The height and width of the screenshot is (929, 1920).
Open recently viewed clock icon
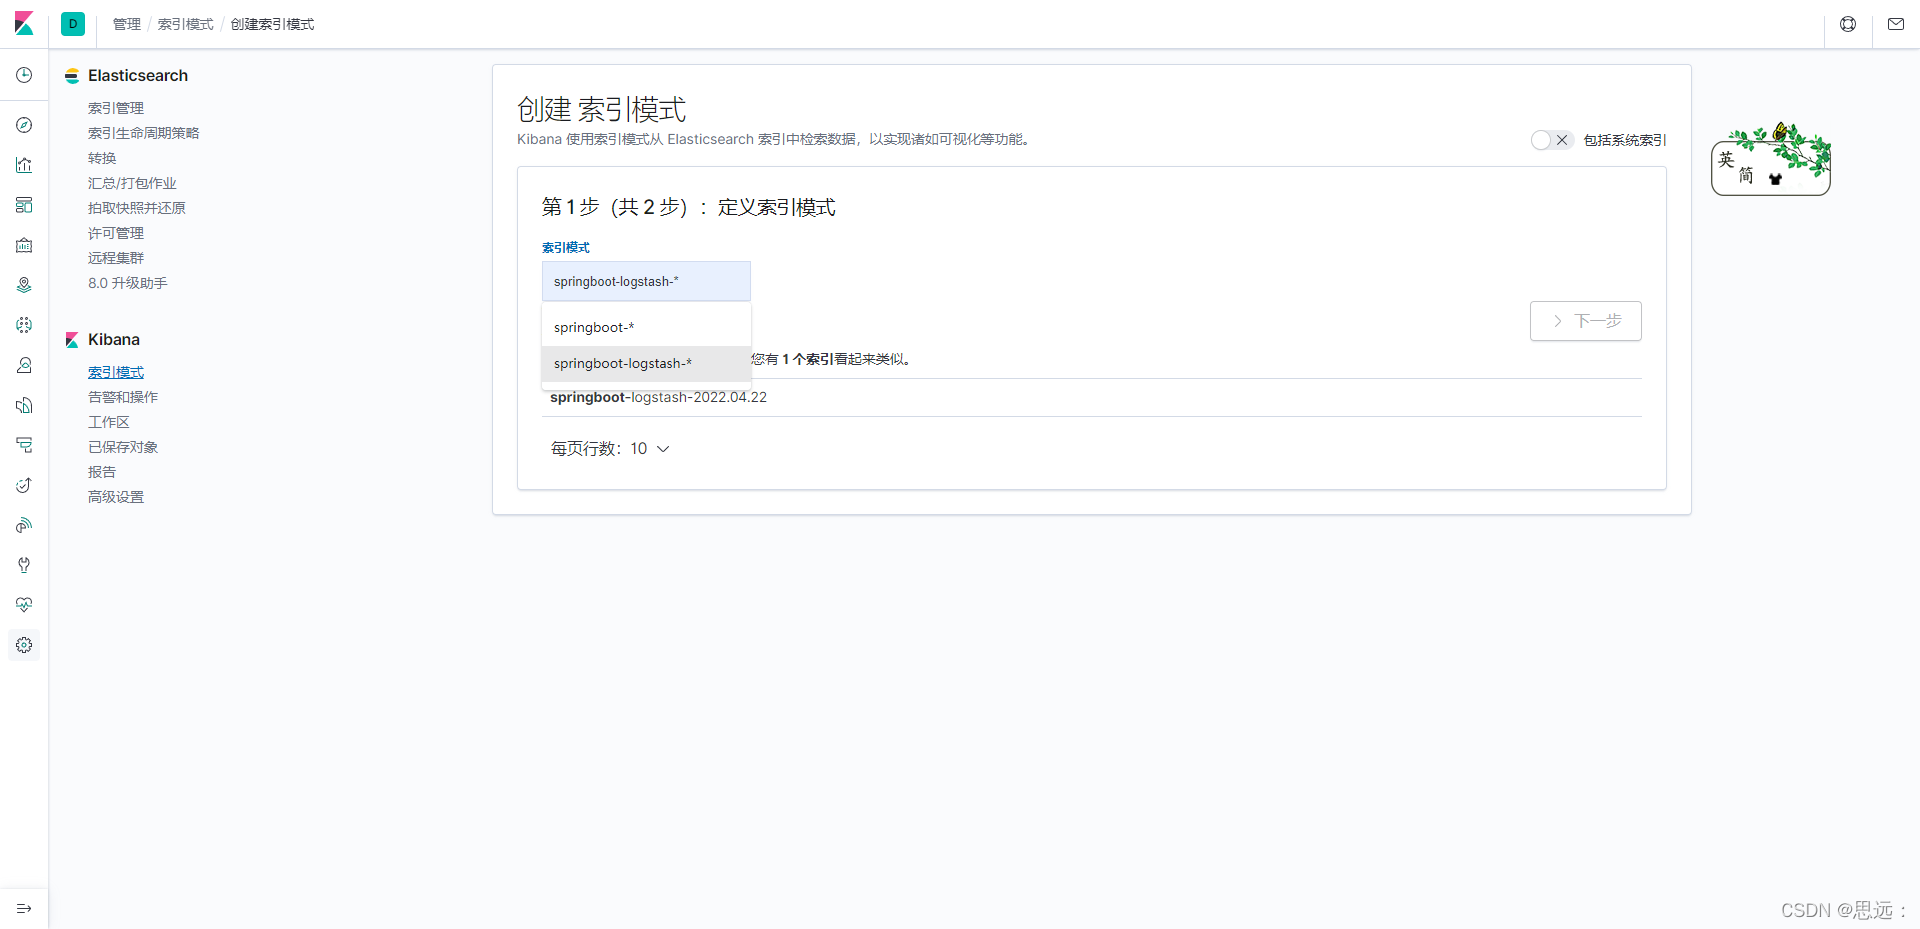point(24,75)
